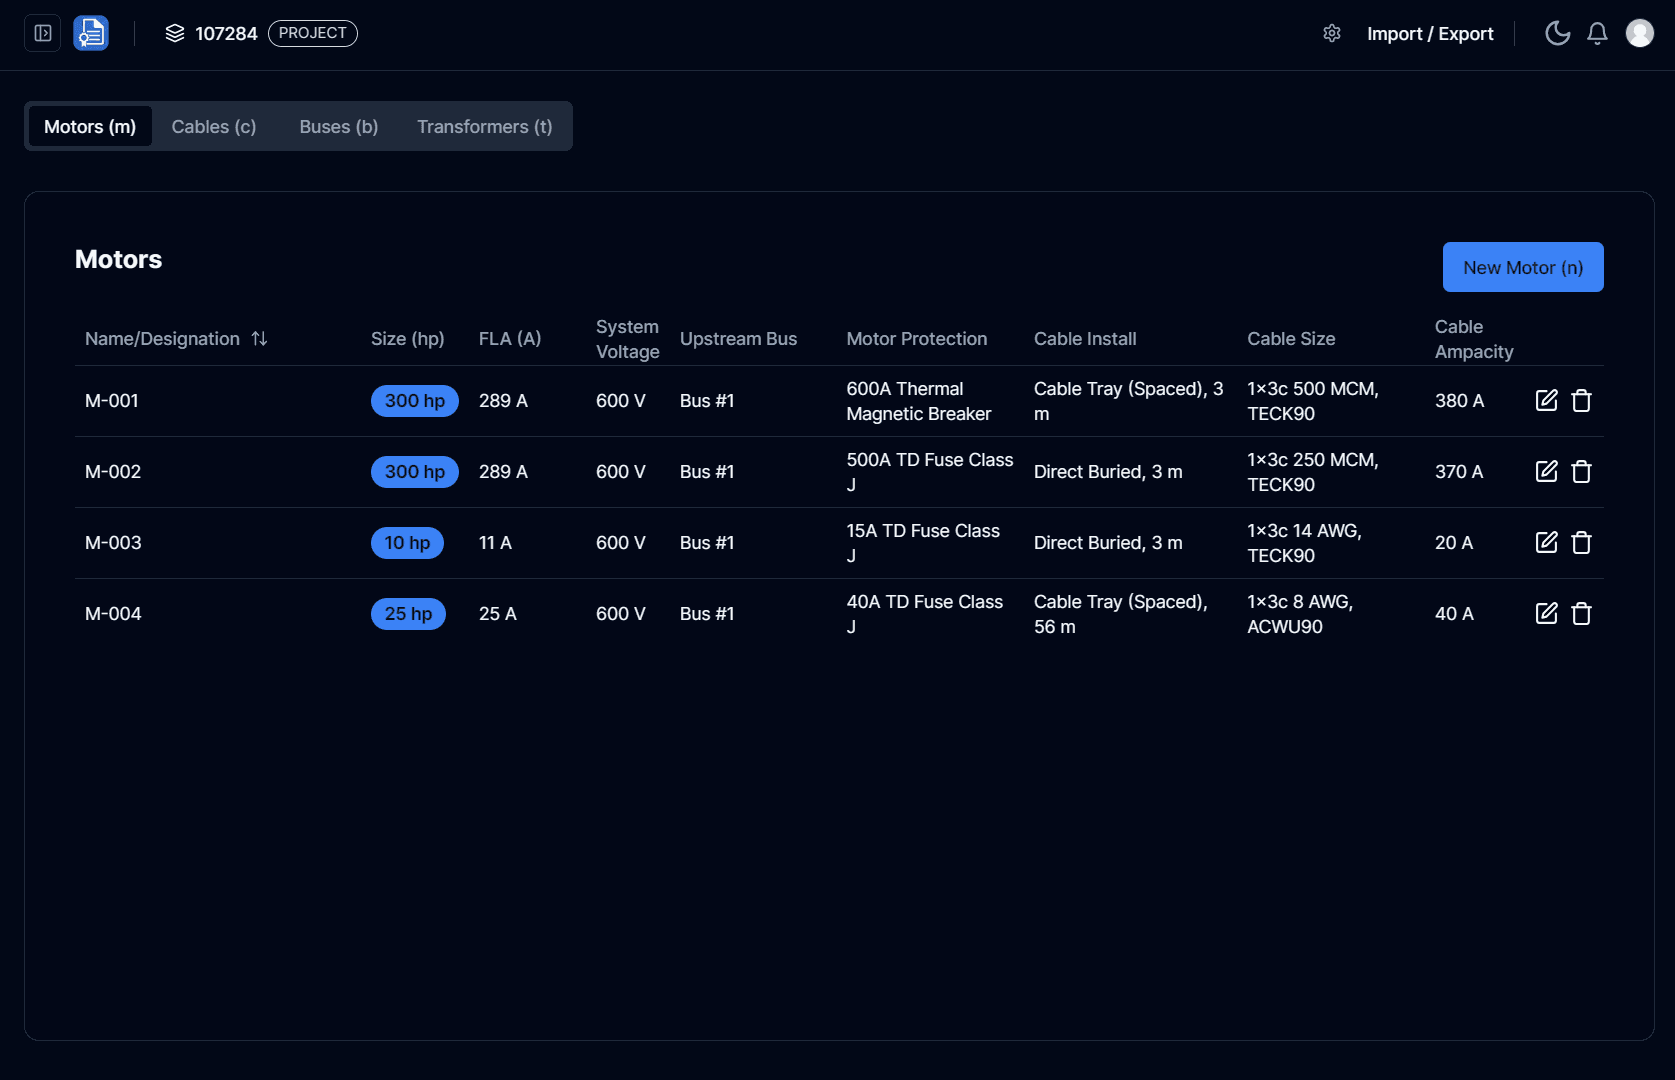Select the Motors (m) tab

[x=90, y=127]
